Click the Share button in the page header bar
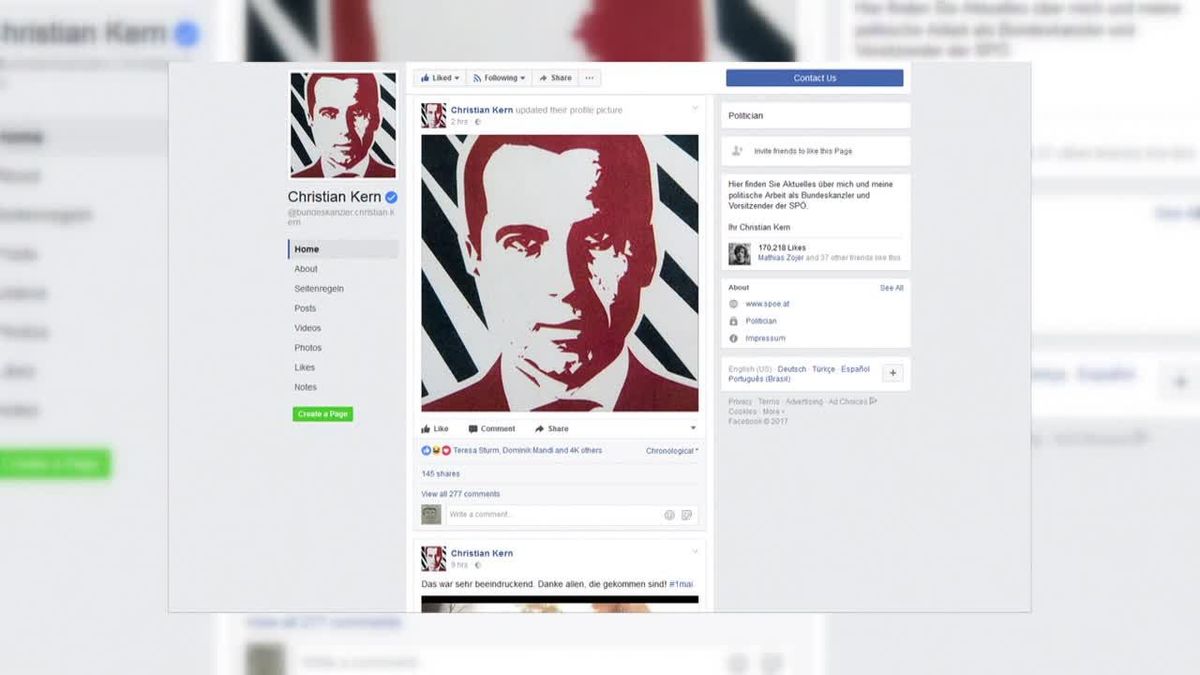 pos(554,78)
